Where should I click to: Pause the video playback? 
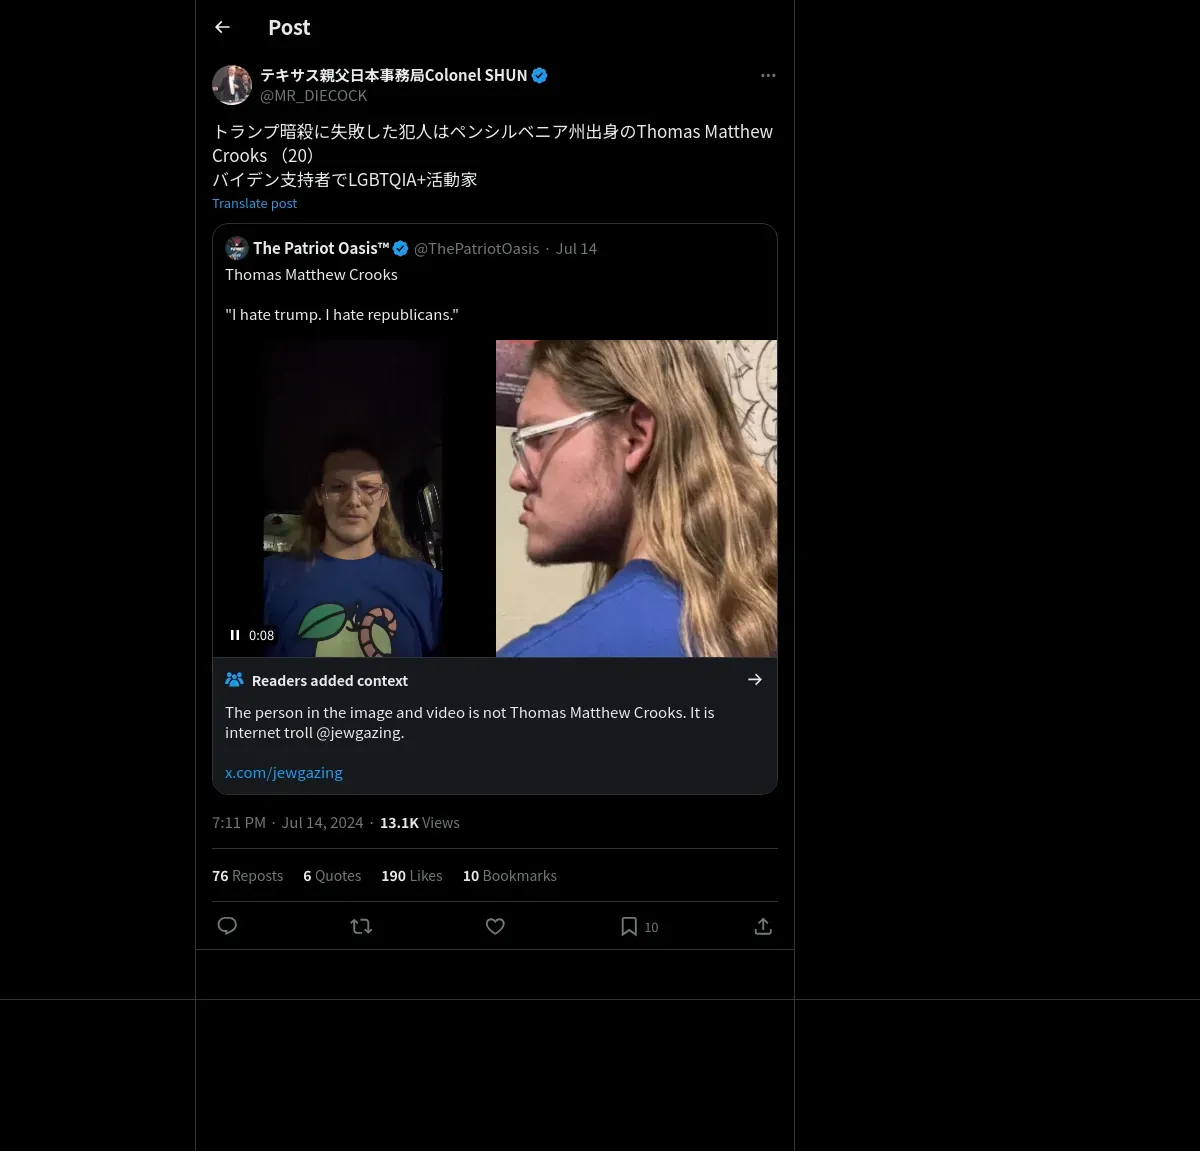click(x=235, y=635)
